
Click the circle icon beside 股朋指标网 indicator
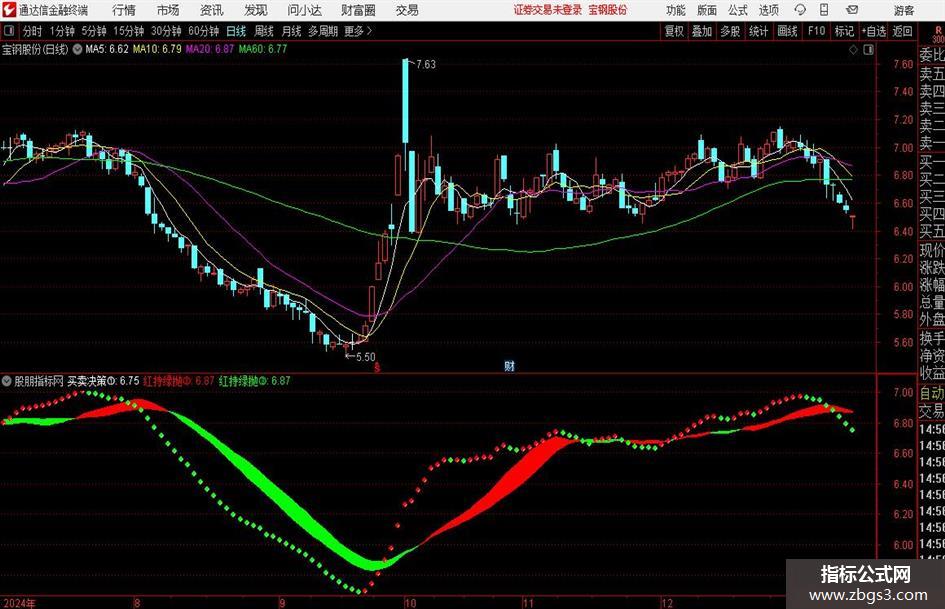pyautogui.click(x=7, y=381)
